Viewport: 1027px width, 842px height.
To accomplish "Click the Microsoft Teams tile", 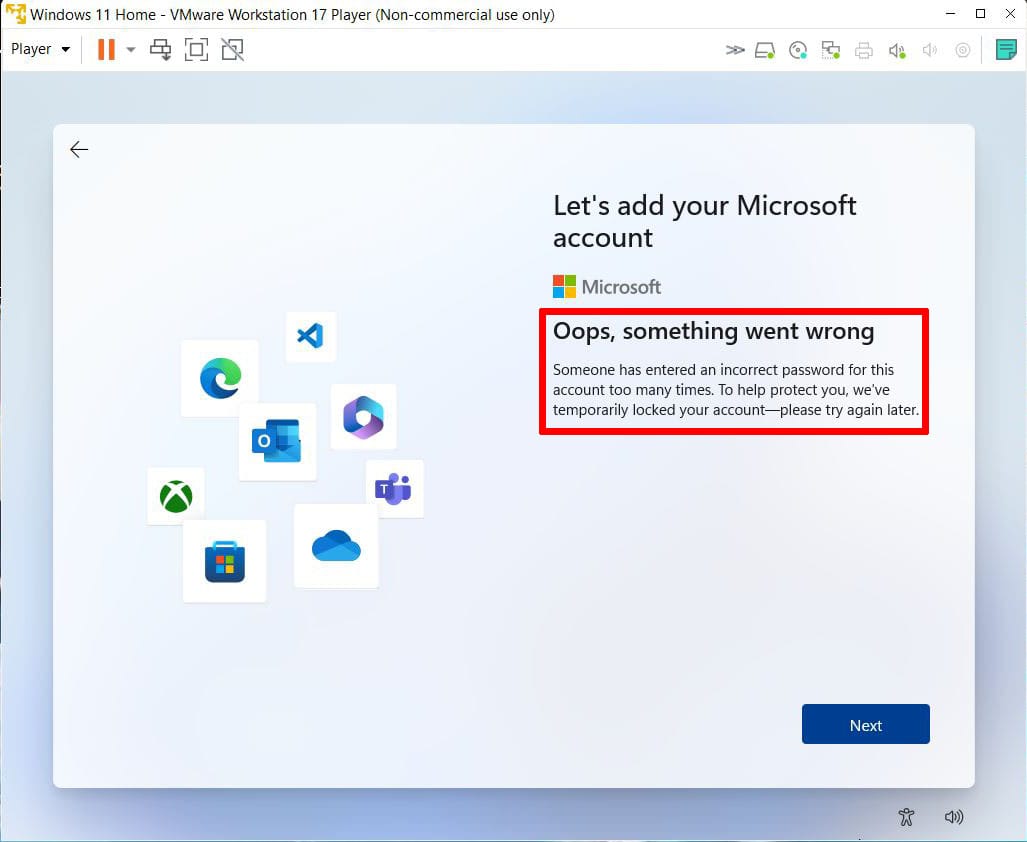I will 394,488.
